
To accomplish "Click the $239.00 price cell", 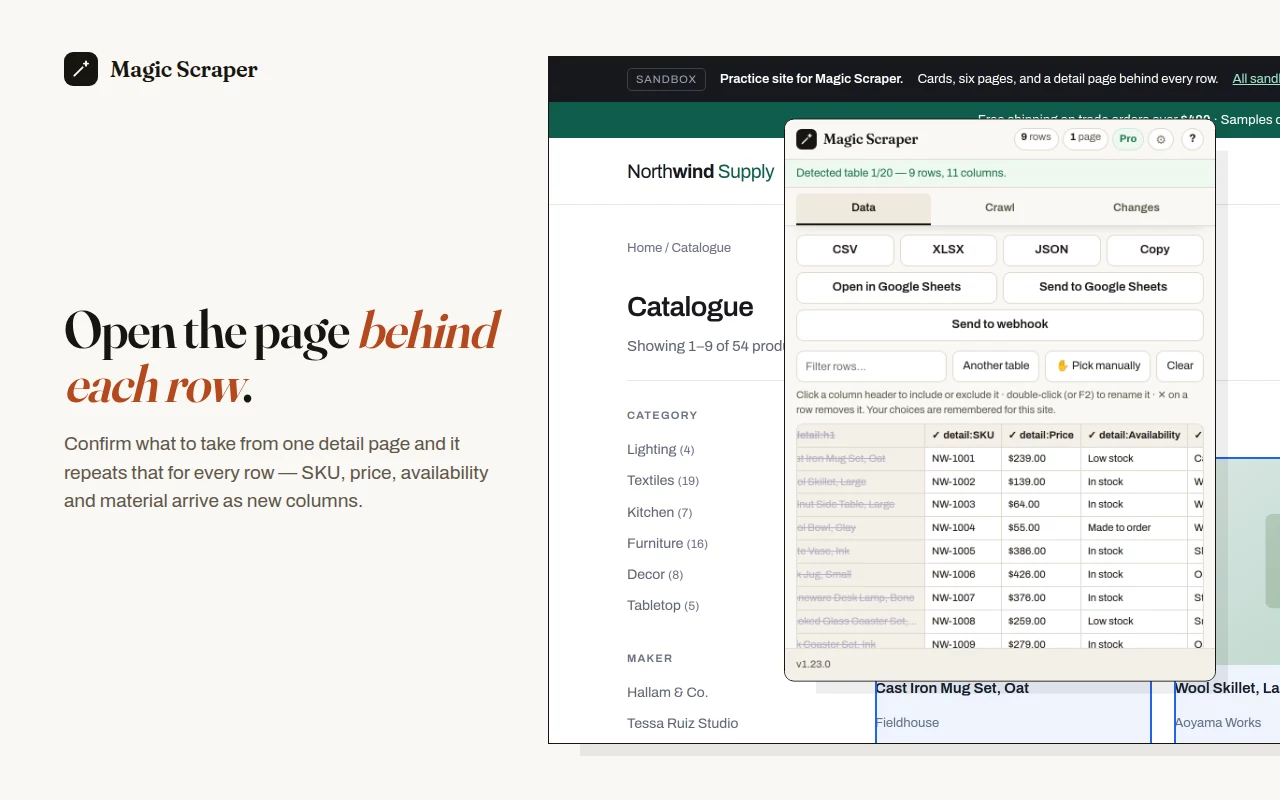I will point(1041,458).
